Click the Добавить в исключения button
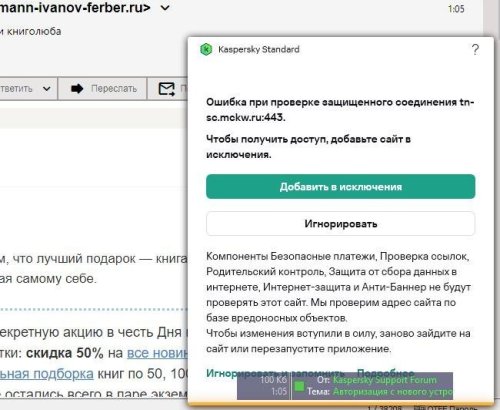This screenshot has width=500, height=410. pos(340,187)
